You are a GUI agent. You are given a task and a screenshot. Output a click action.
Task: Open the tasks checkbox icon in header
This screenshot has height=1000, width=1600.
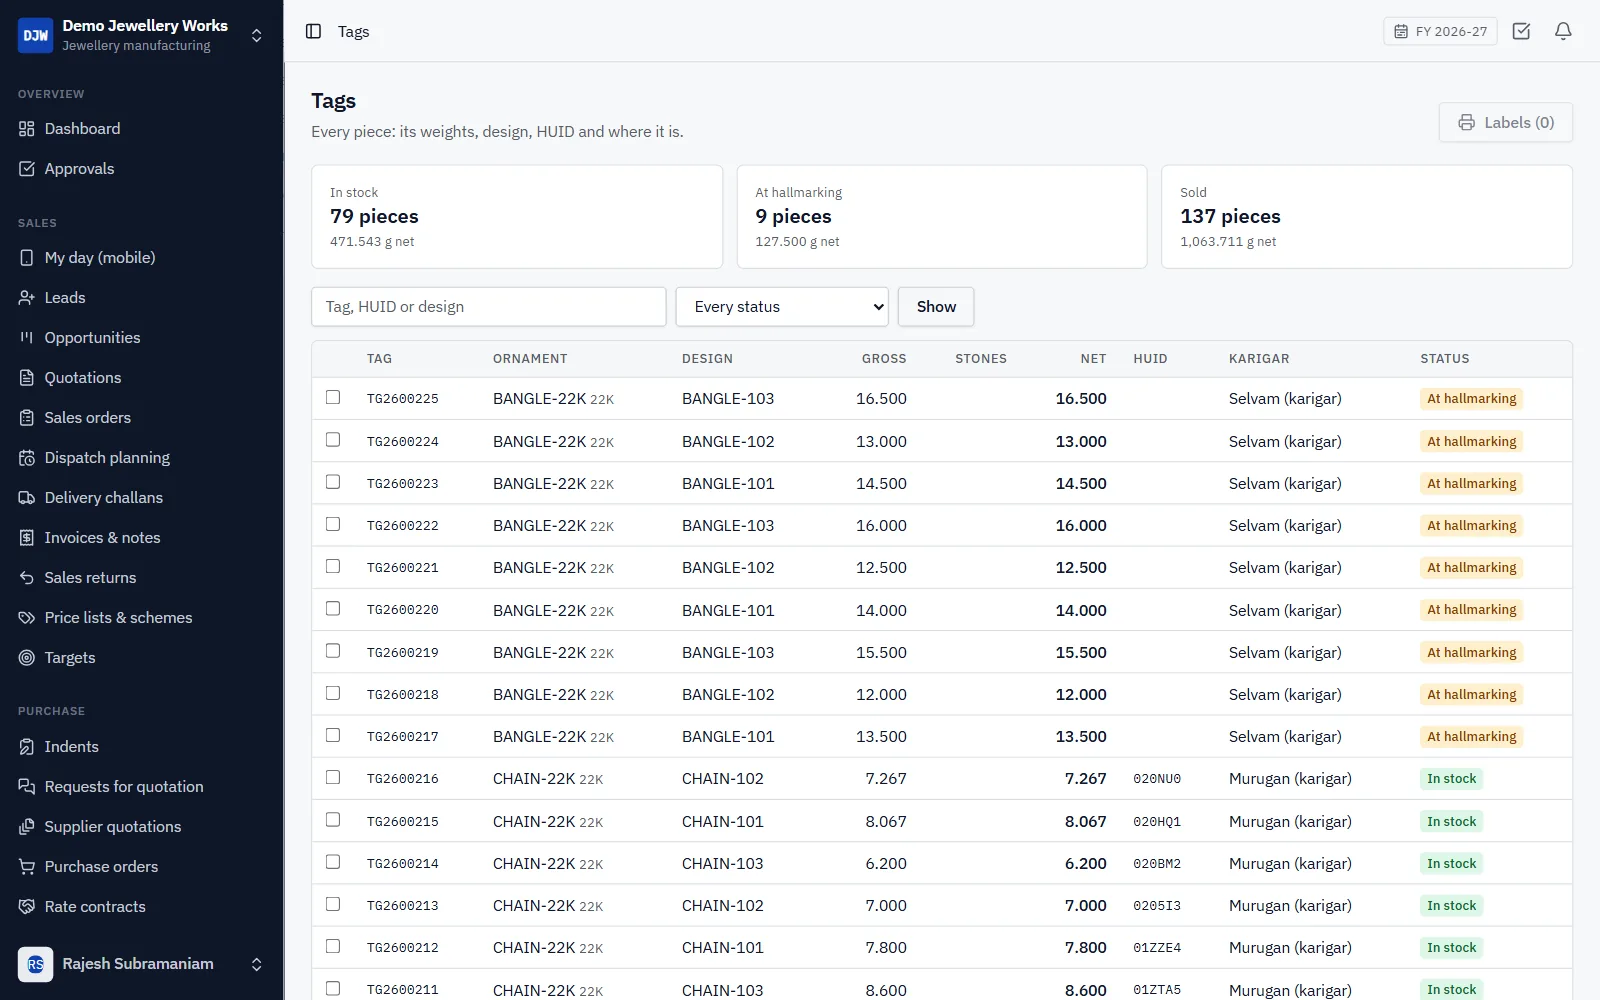tap(1521, 31)
